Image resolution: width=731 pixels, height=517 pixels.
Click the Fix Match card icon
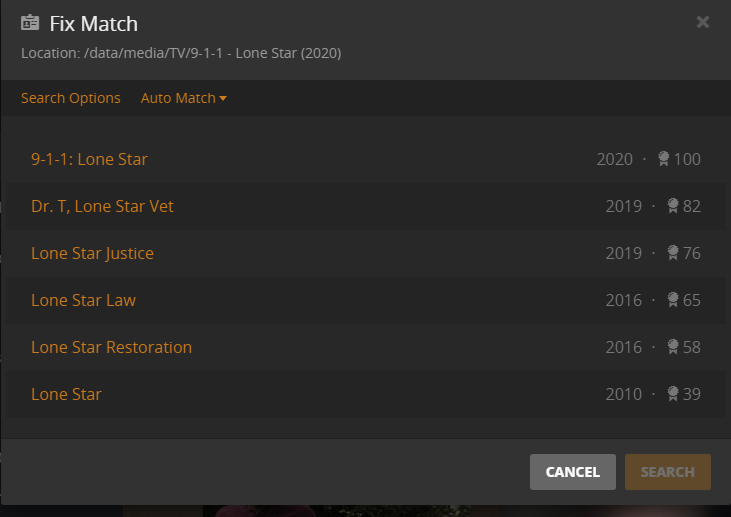point(30,23)
